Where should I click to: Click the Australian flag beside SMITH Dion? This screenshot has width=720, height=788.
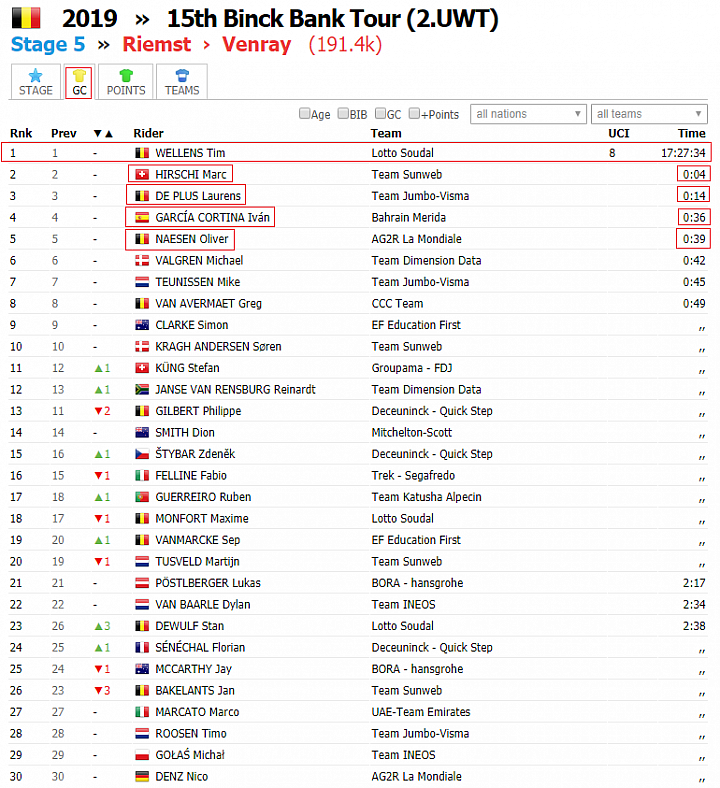pyautogui.click(x=142, y=433)
